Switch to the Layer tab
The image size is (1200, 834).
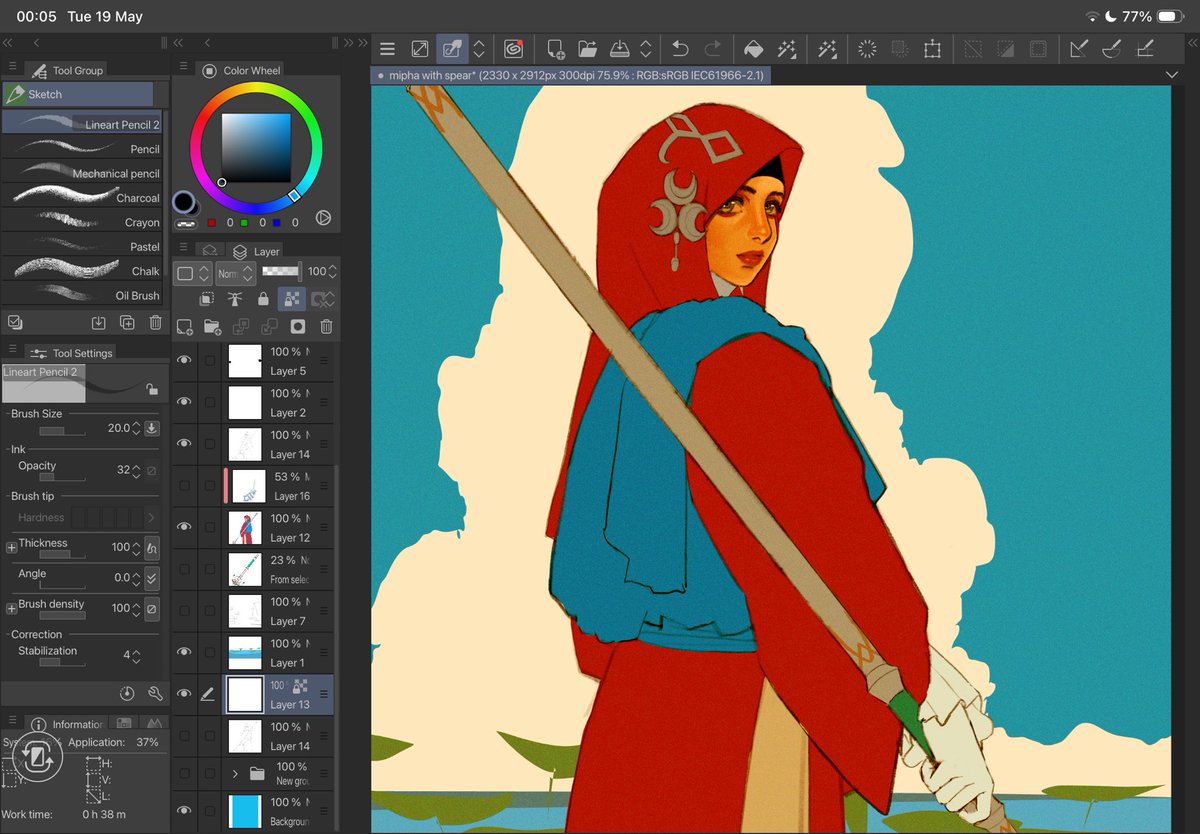[x=256, y=251]
